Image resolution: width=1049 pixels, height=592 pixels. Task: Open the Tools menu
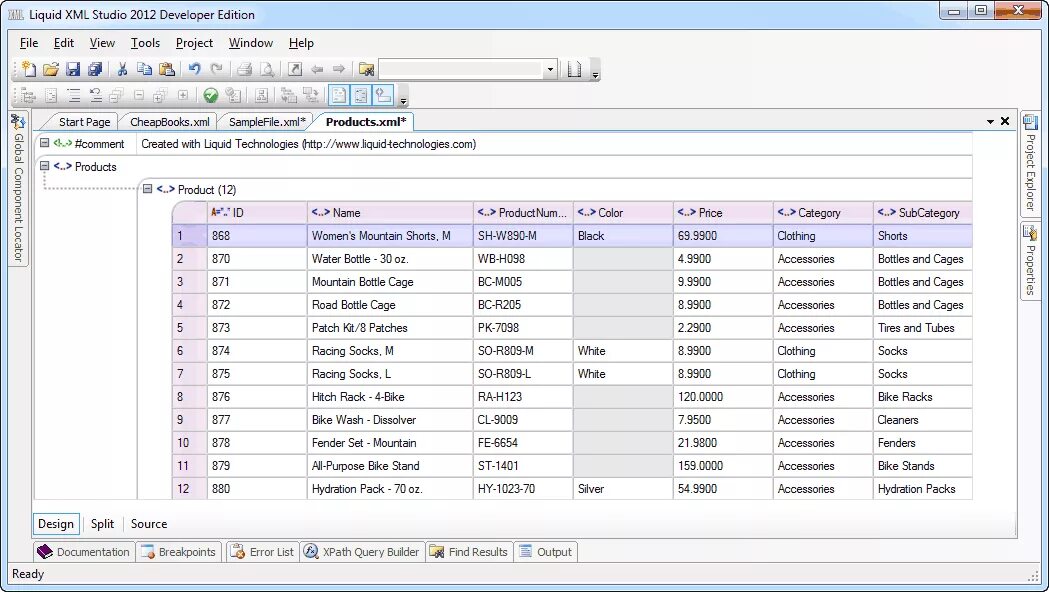coord(145,43)
